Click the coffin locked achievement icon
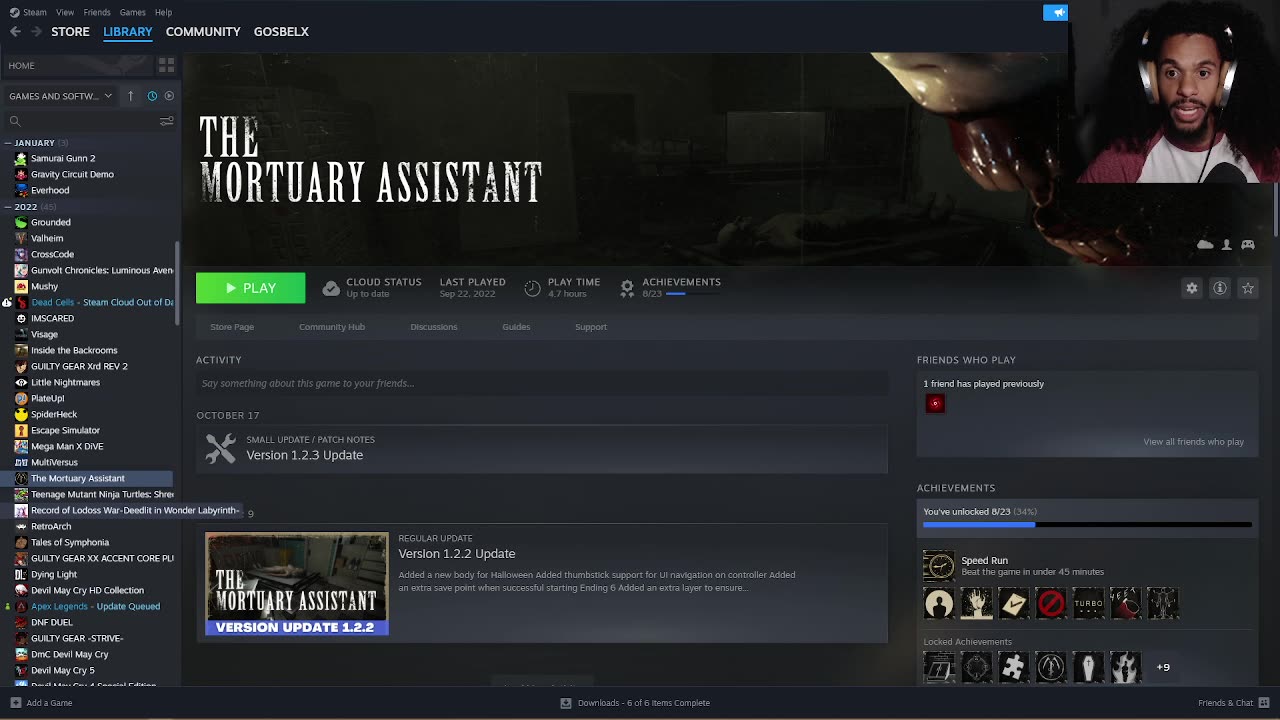1280x720 pixels. 1088,667
